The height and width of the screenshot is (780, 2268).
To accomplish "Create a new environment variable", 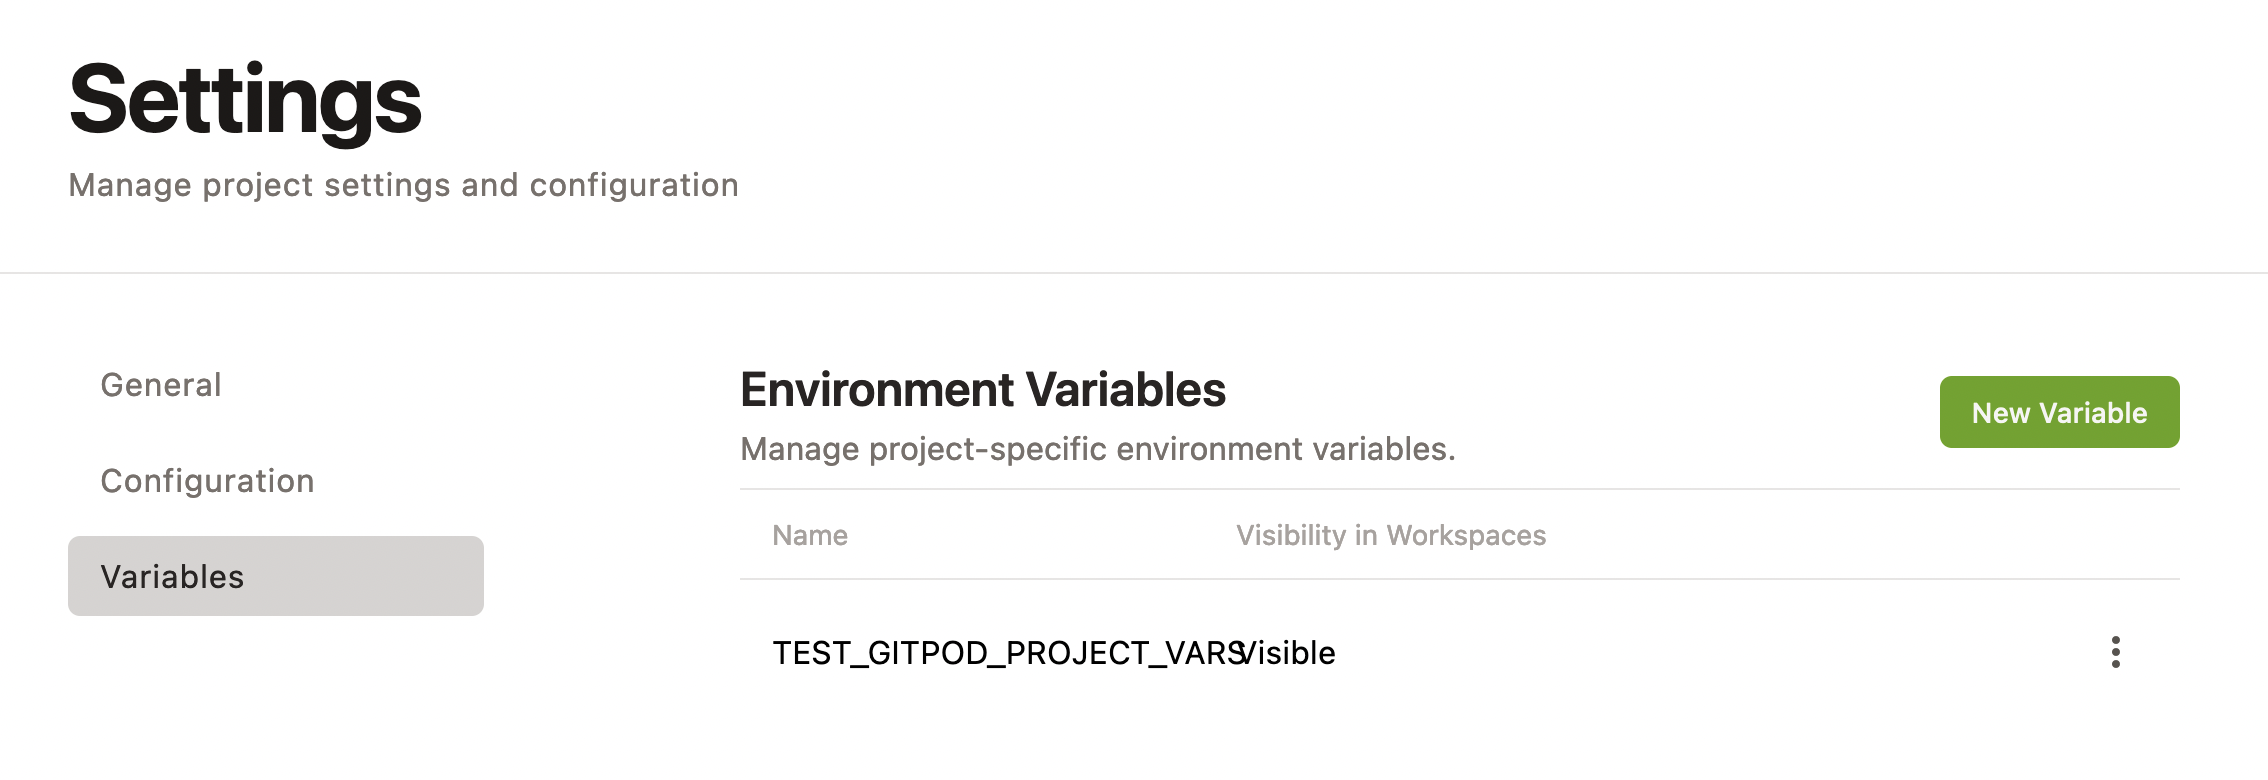I will pyautogui.click(x=2059, y=411).
